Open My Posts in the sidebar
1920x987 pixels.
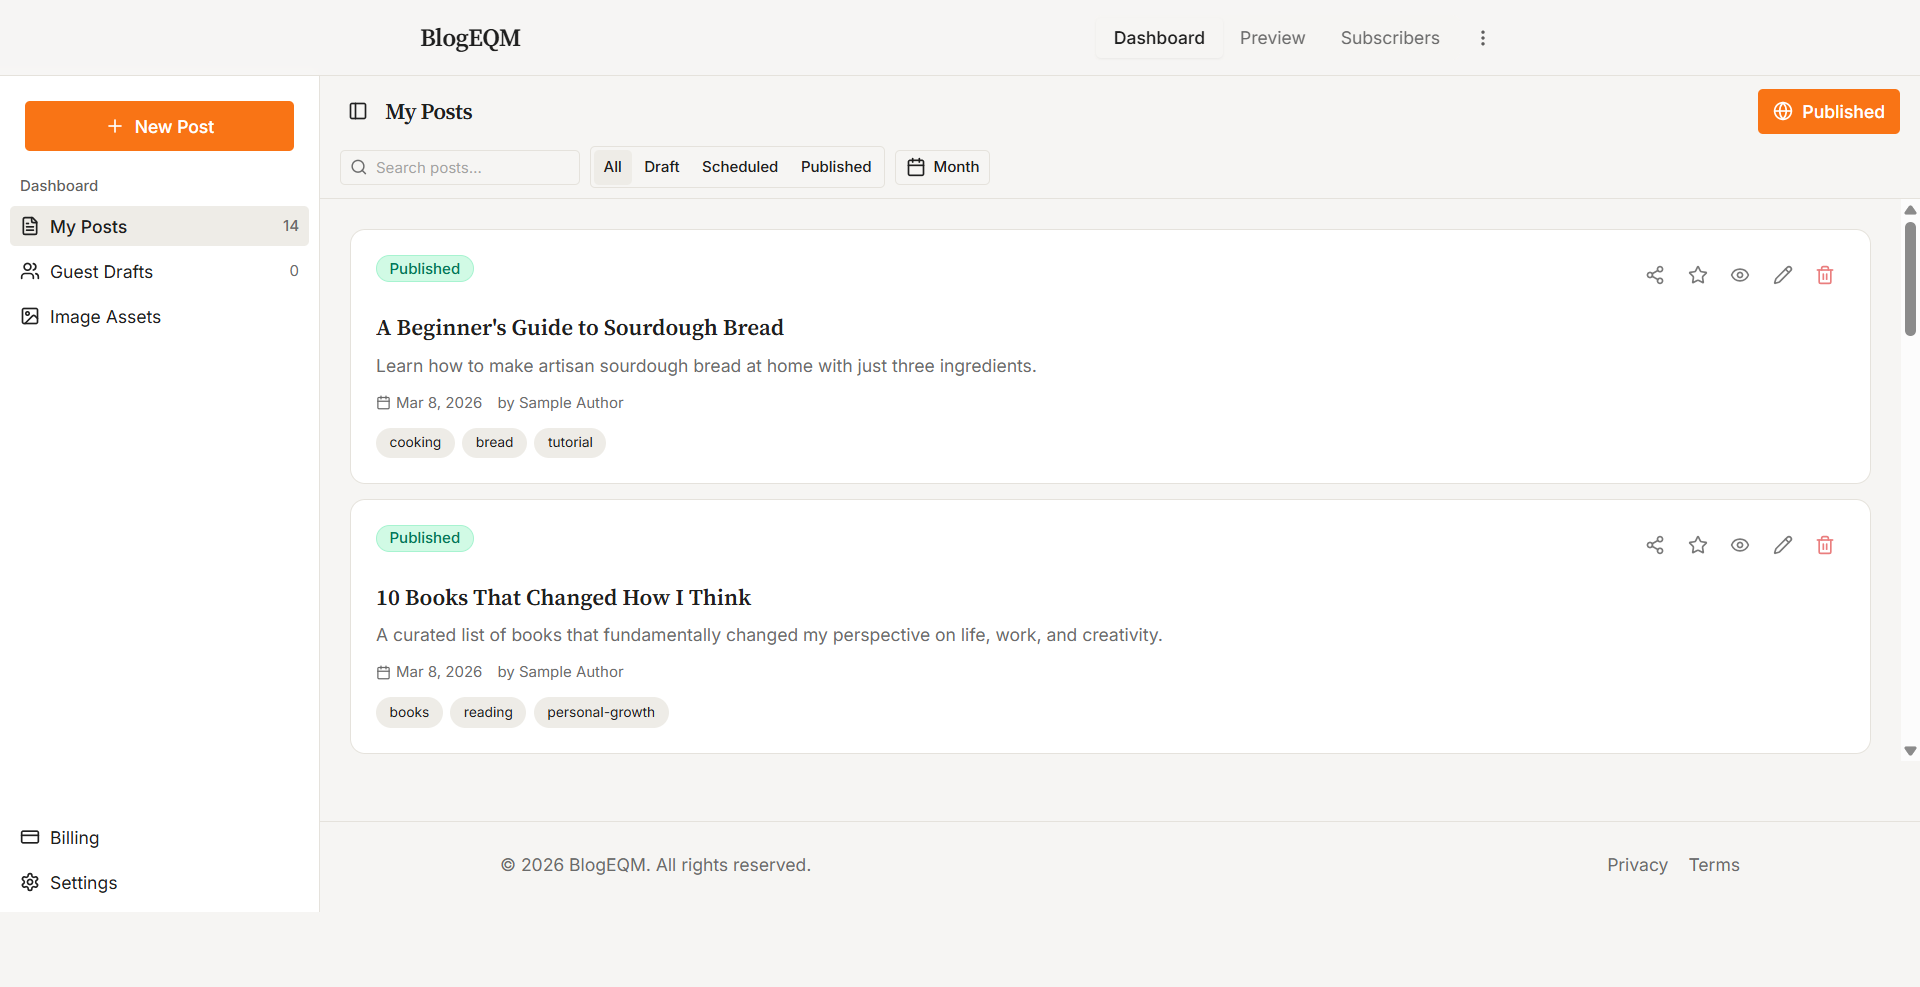tap(159, 226)
